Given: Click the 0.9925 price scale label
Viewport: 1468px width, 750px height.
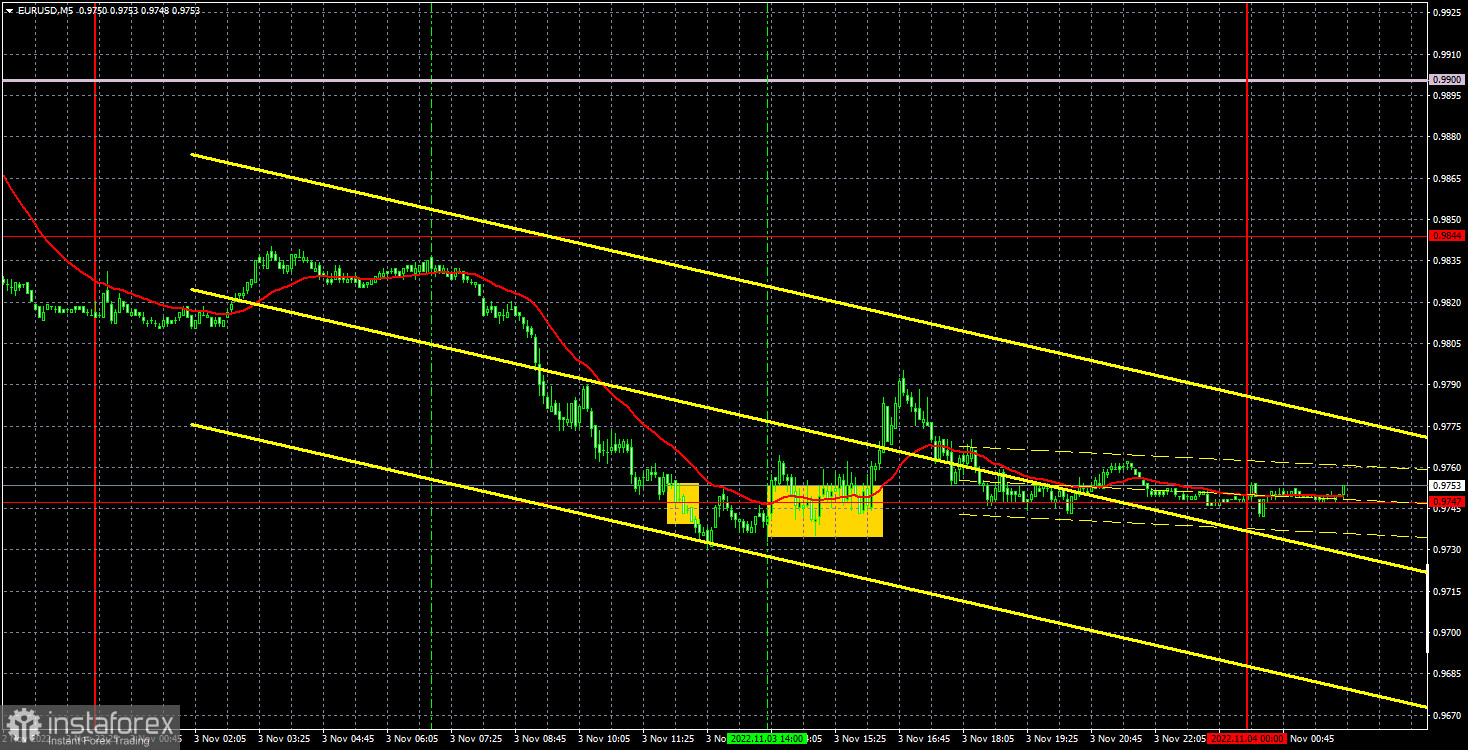Looking at the screenshot, I should click(x=1447, y=13).
